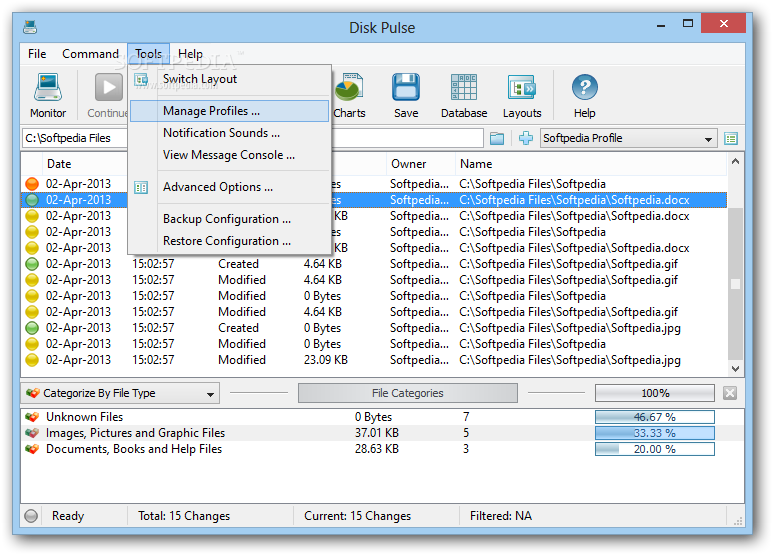Click the Layouts toolbar icon
This screenshot has height=555, width=773.
[522, 88]
